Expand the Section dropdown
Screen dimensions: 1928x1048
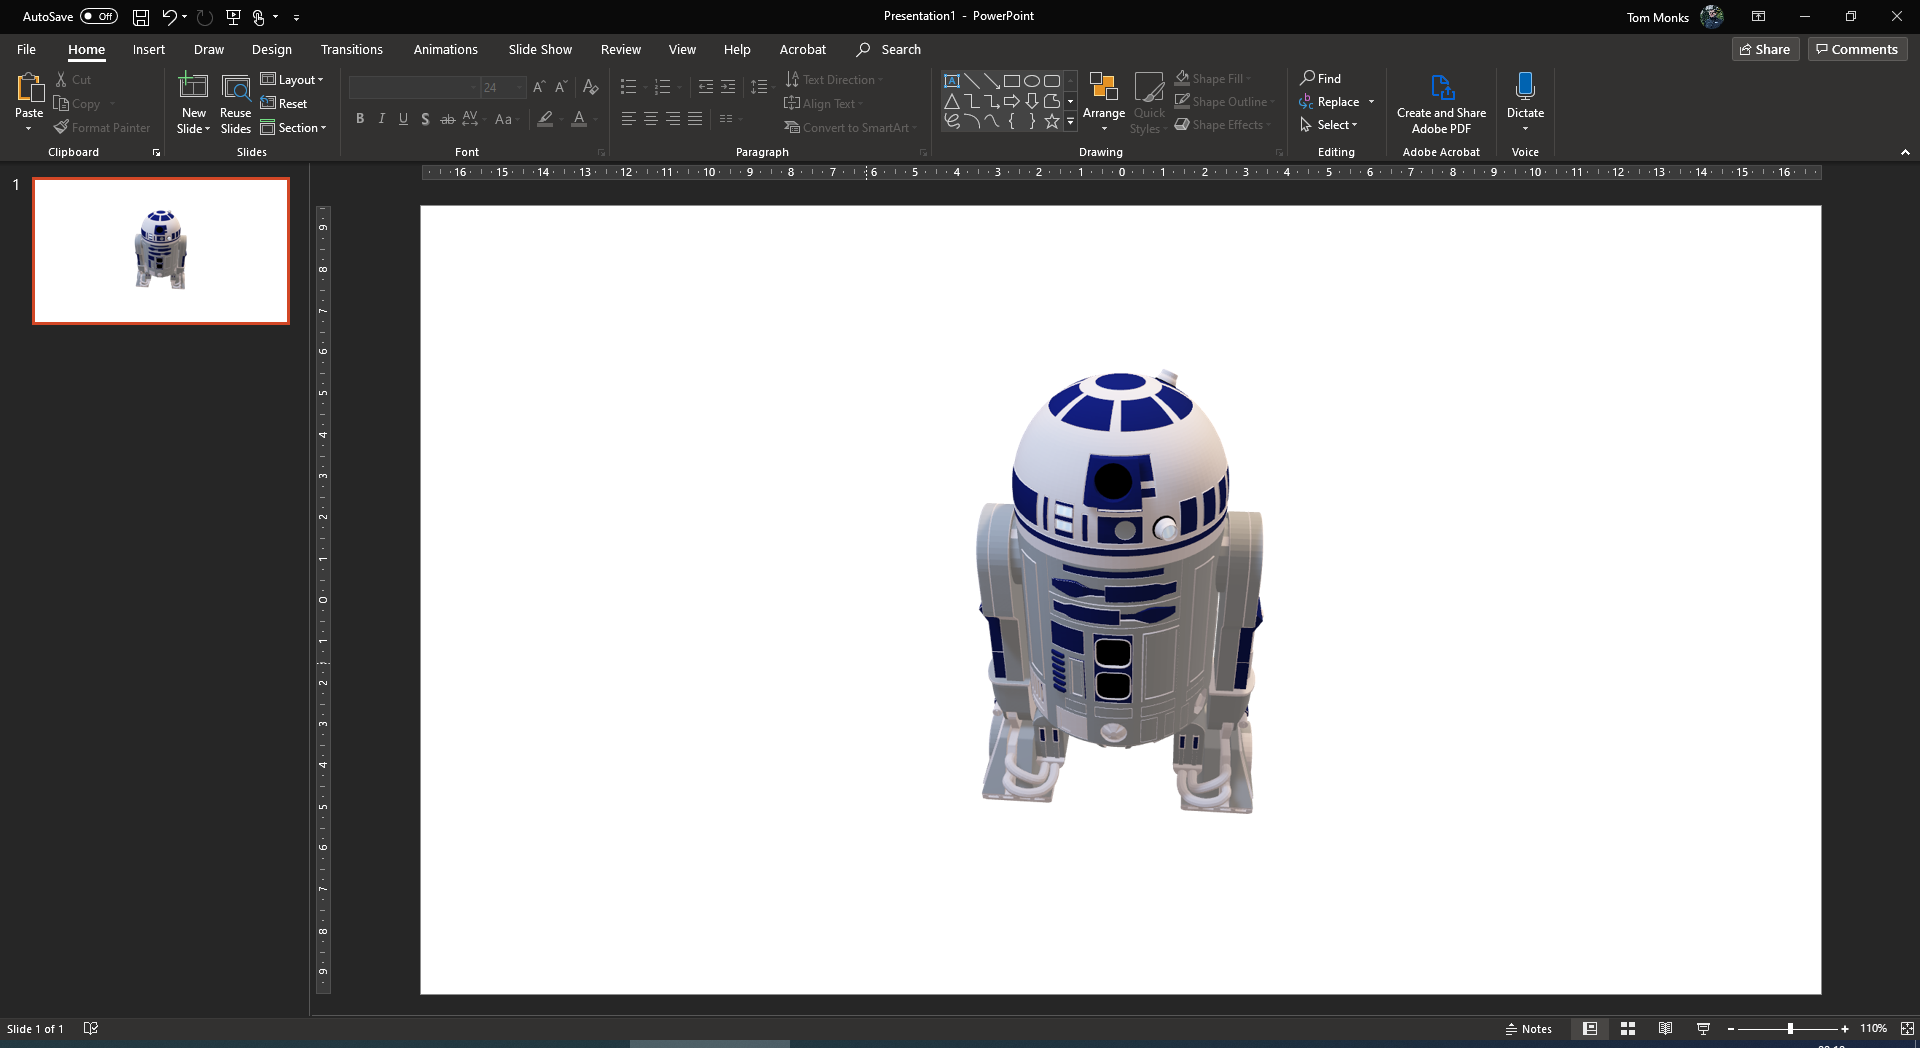[294, 128]
